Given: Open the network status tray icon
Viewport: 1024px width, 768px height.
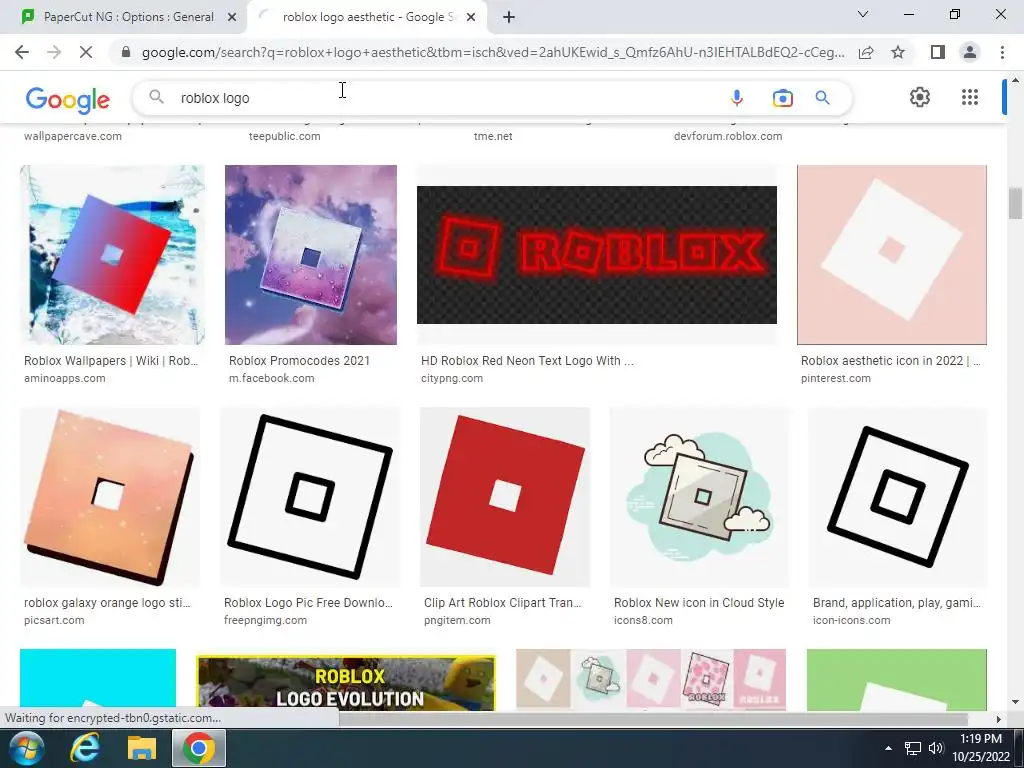Looking at the screenshot, I should (x=912, y=748).
